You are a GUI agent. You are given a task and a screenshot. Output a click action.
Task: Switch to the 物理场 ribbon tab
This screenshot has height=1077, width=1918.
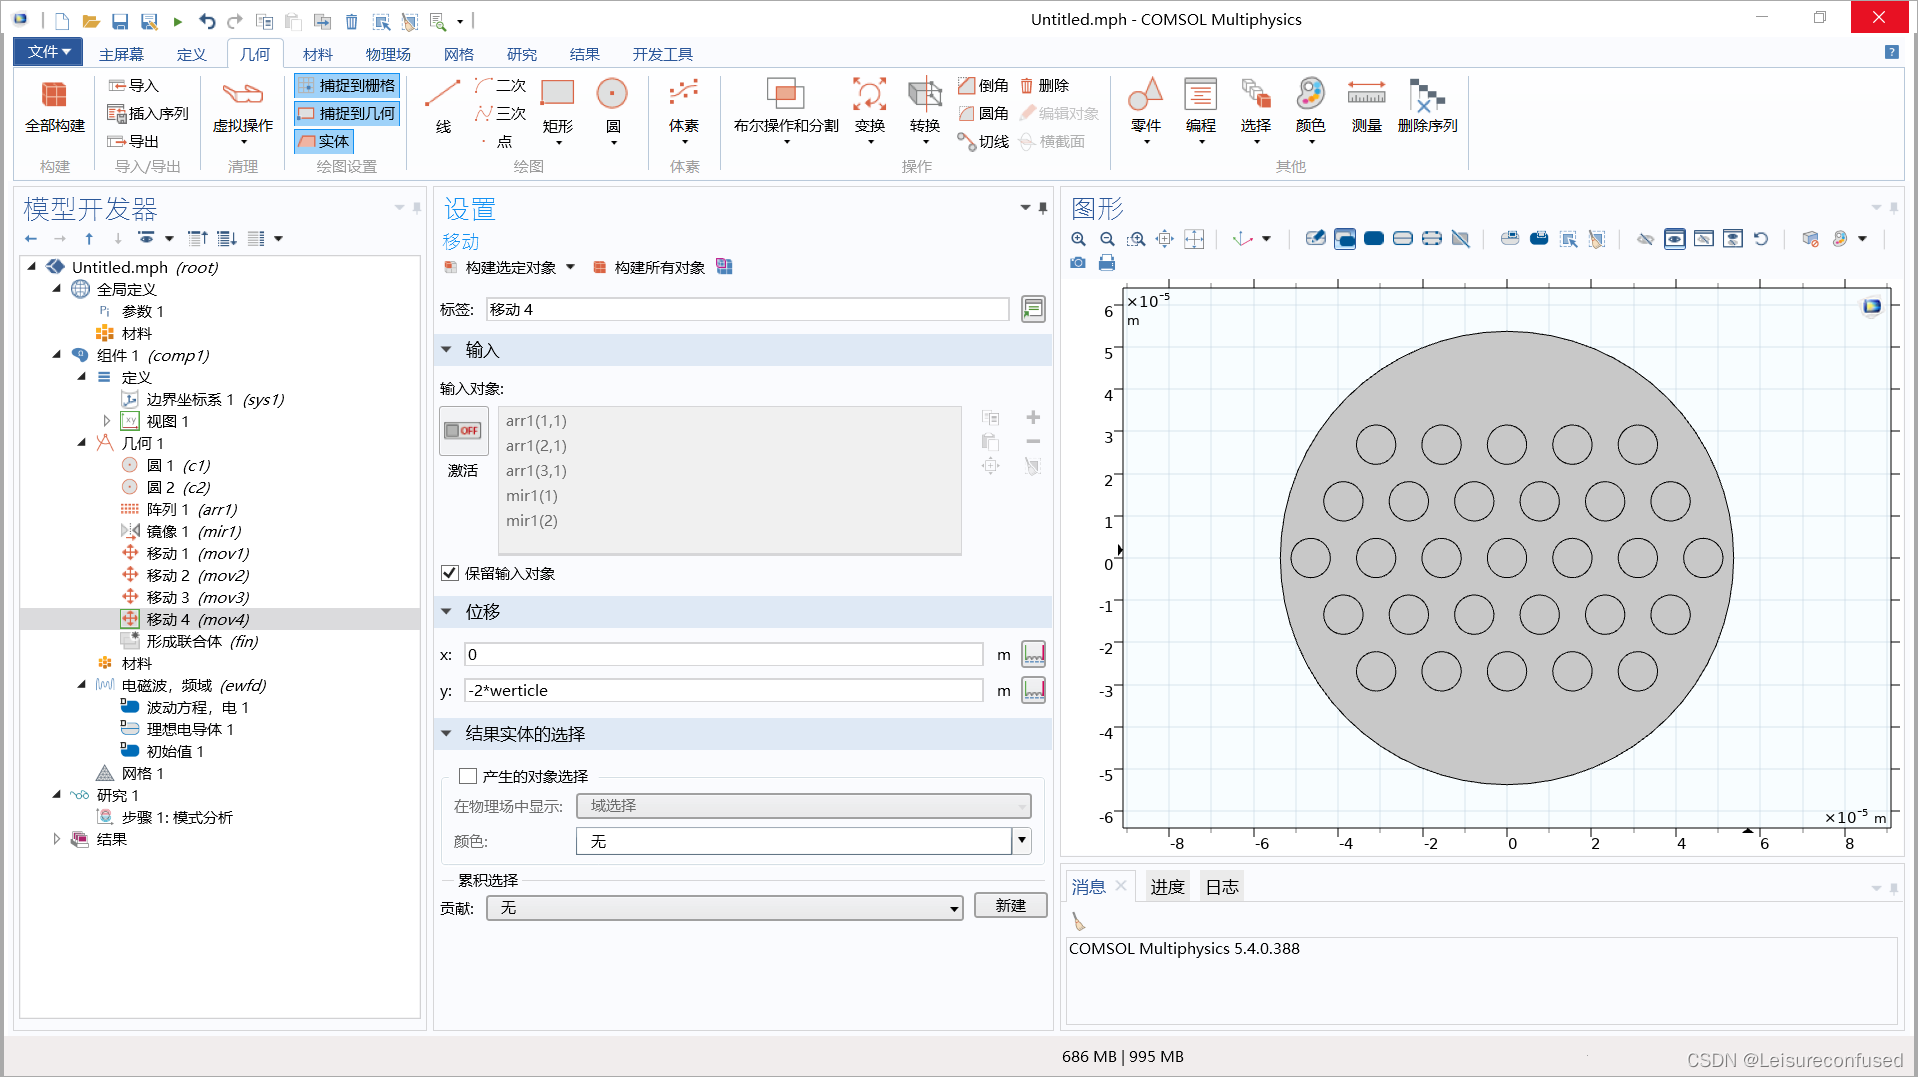pyautogui.click(x=388, y=54)
